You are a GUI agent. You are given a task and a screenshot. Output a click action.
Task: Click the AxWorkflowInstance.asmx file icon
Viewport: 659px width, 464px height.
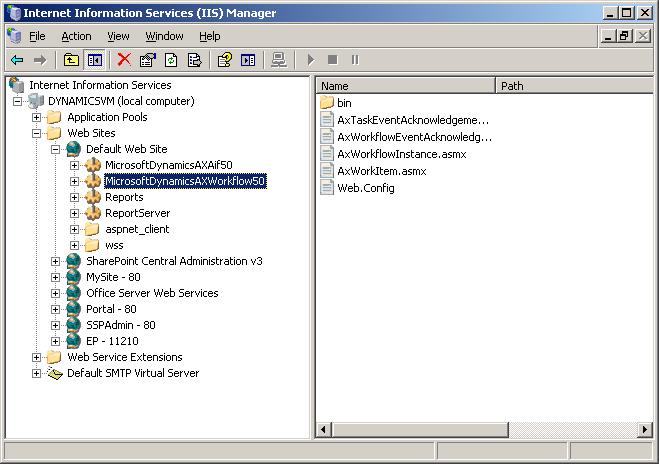[327, 154]
